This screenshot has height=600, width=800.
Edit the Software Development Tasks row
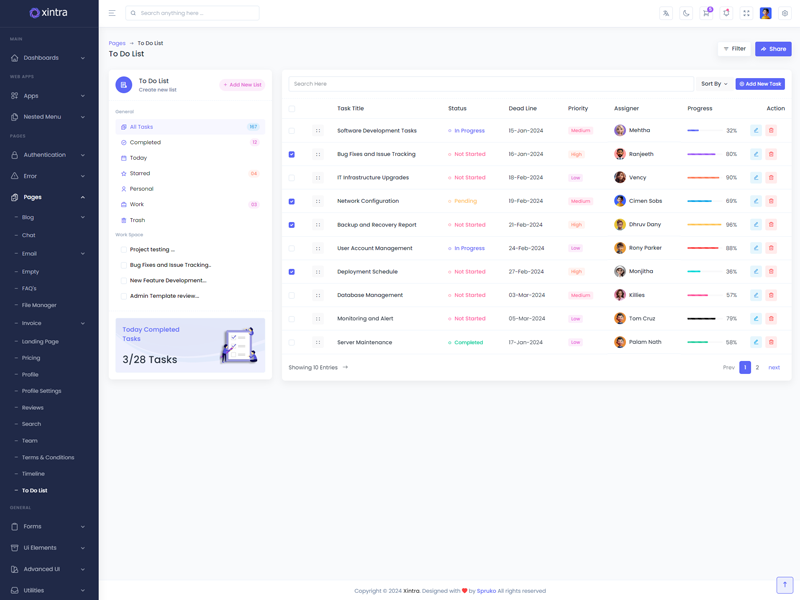coord(756,131)
